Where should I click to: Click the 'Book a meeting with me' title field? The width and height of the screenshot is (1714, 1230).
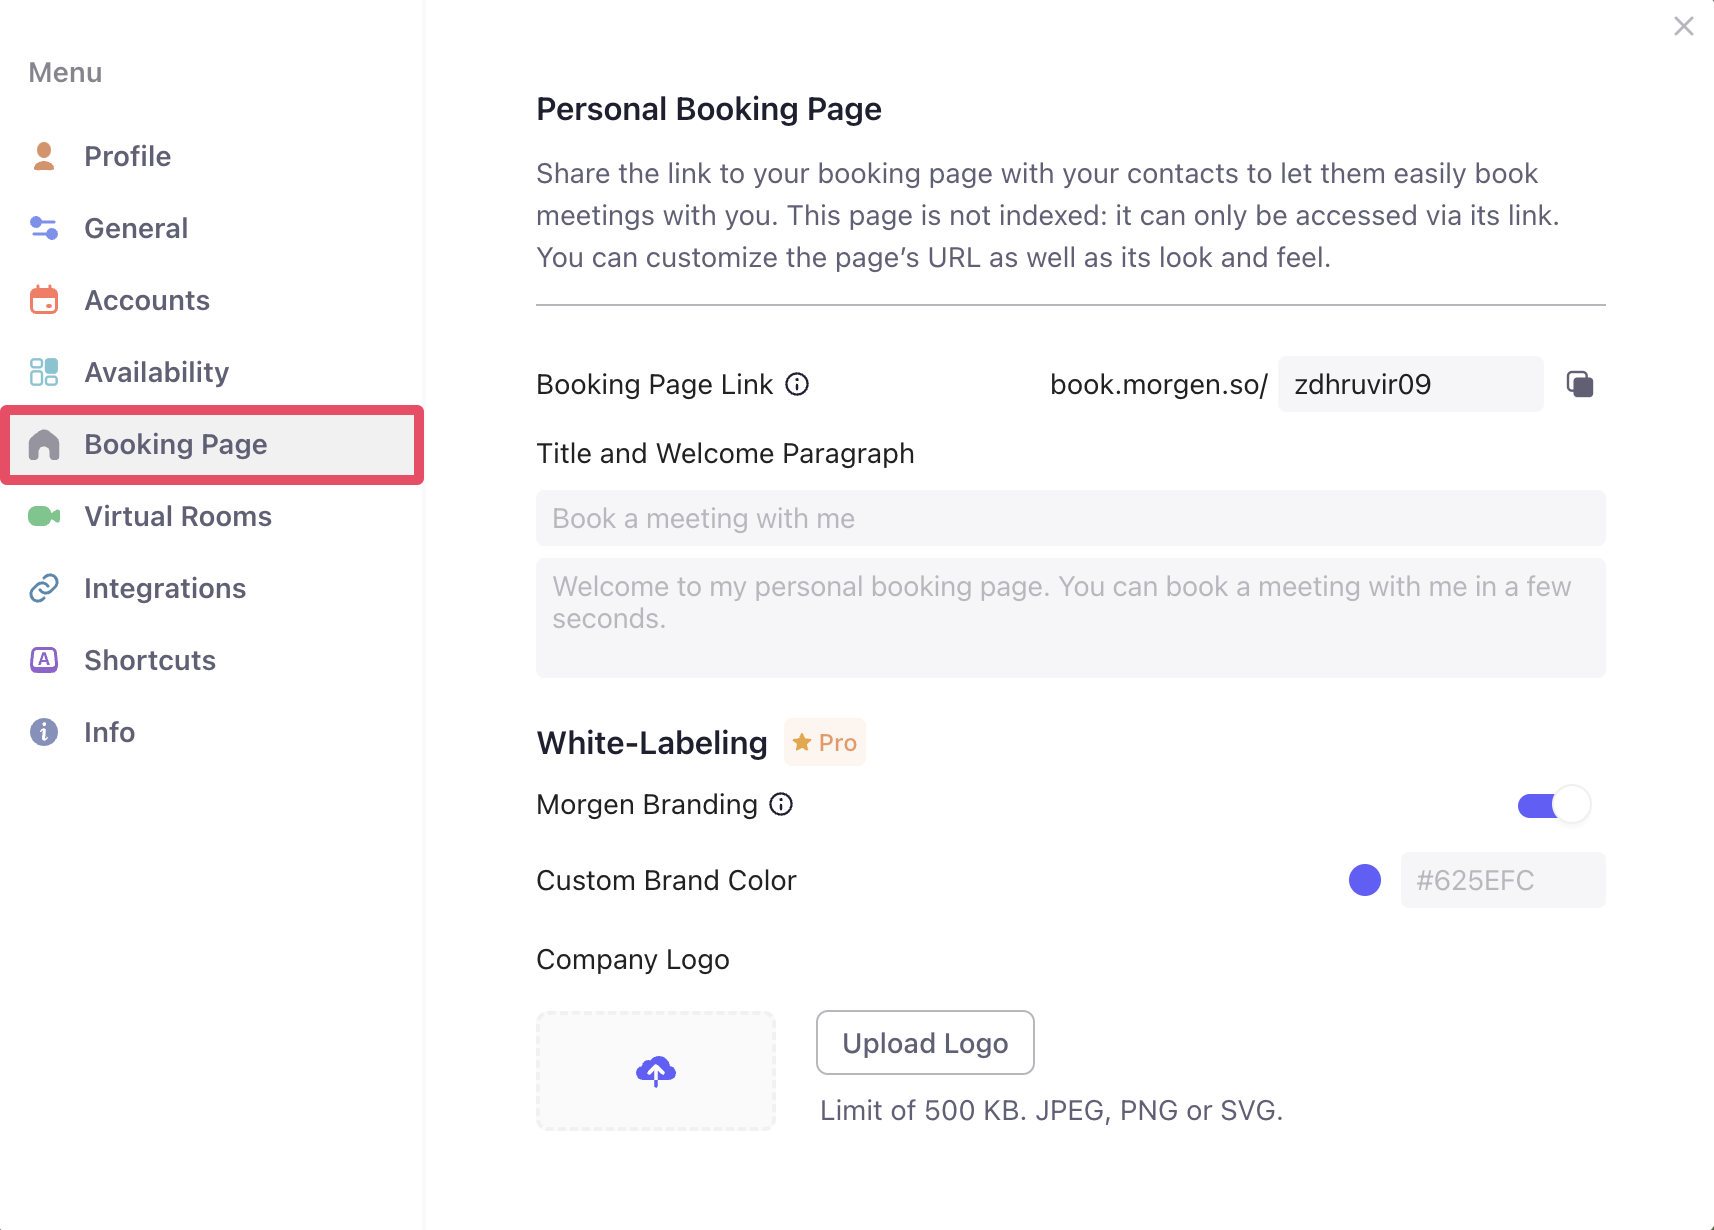click(x=1071, y=518)
